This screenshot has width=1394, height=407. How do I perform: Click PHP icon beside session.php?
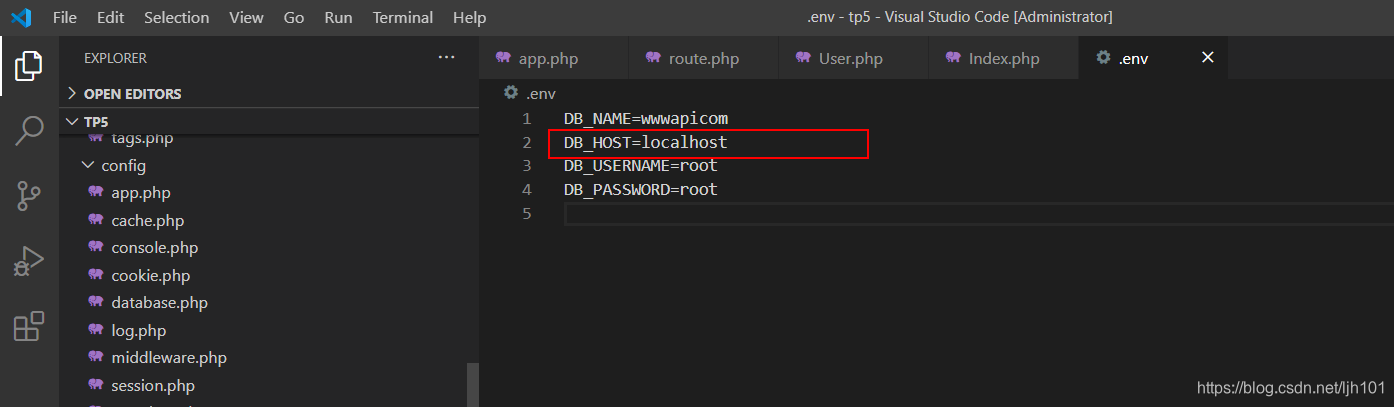[x=96, y=385]
